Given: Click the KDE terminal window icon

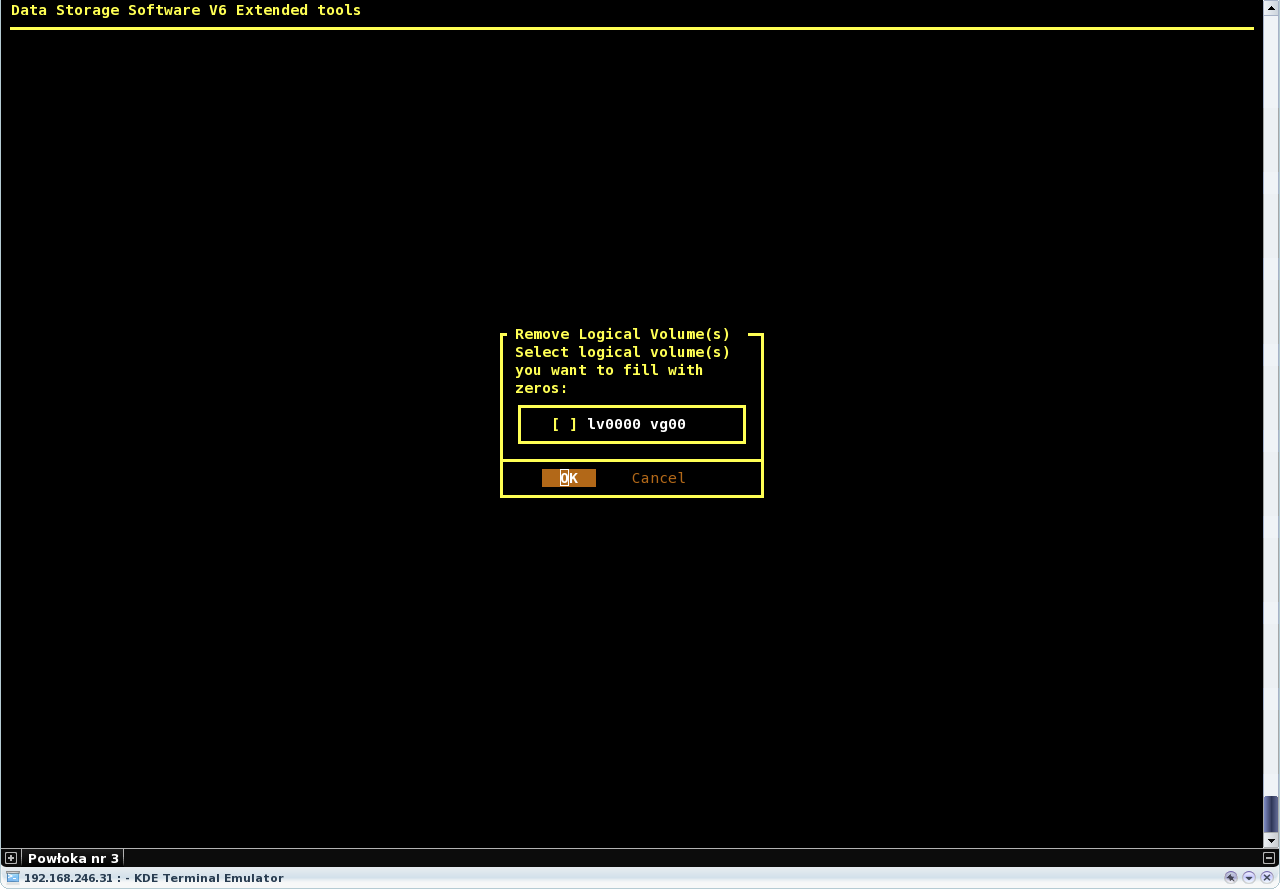Looking at the screenshot, I should (13, 878).
